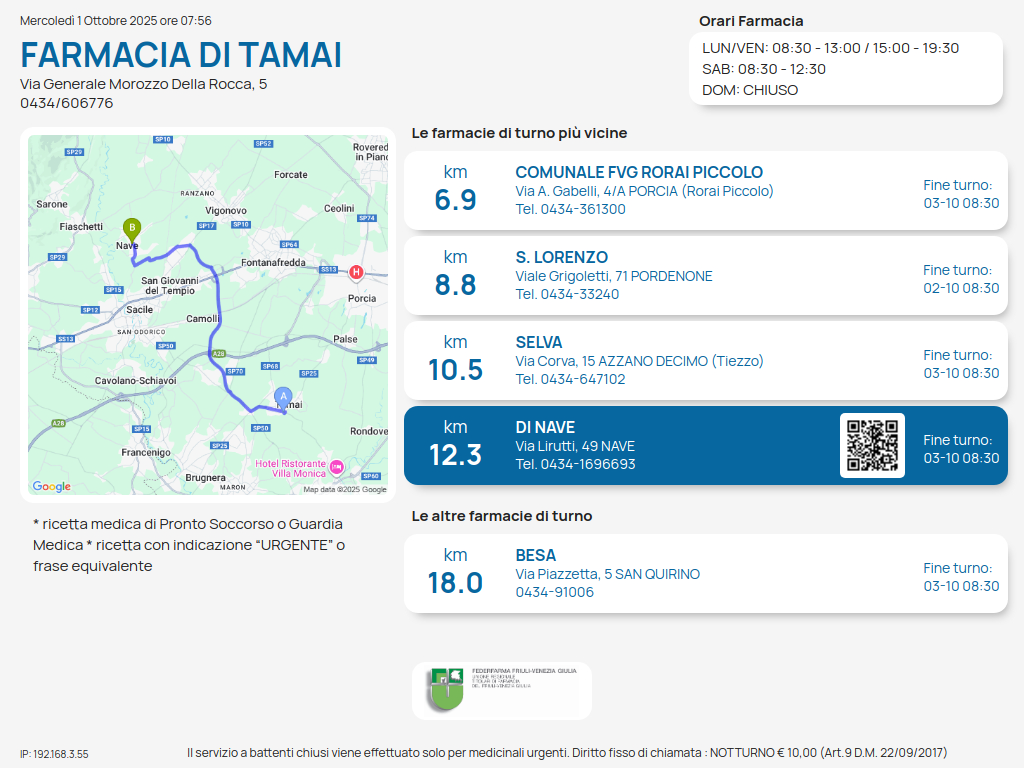Image resolution: width=1024 pixels, height=768 pixels.
Task: Select the SELVA pharmacy heading
Action: tap(538, 342)
